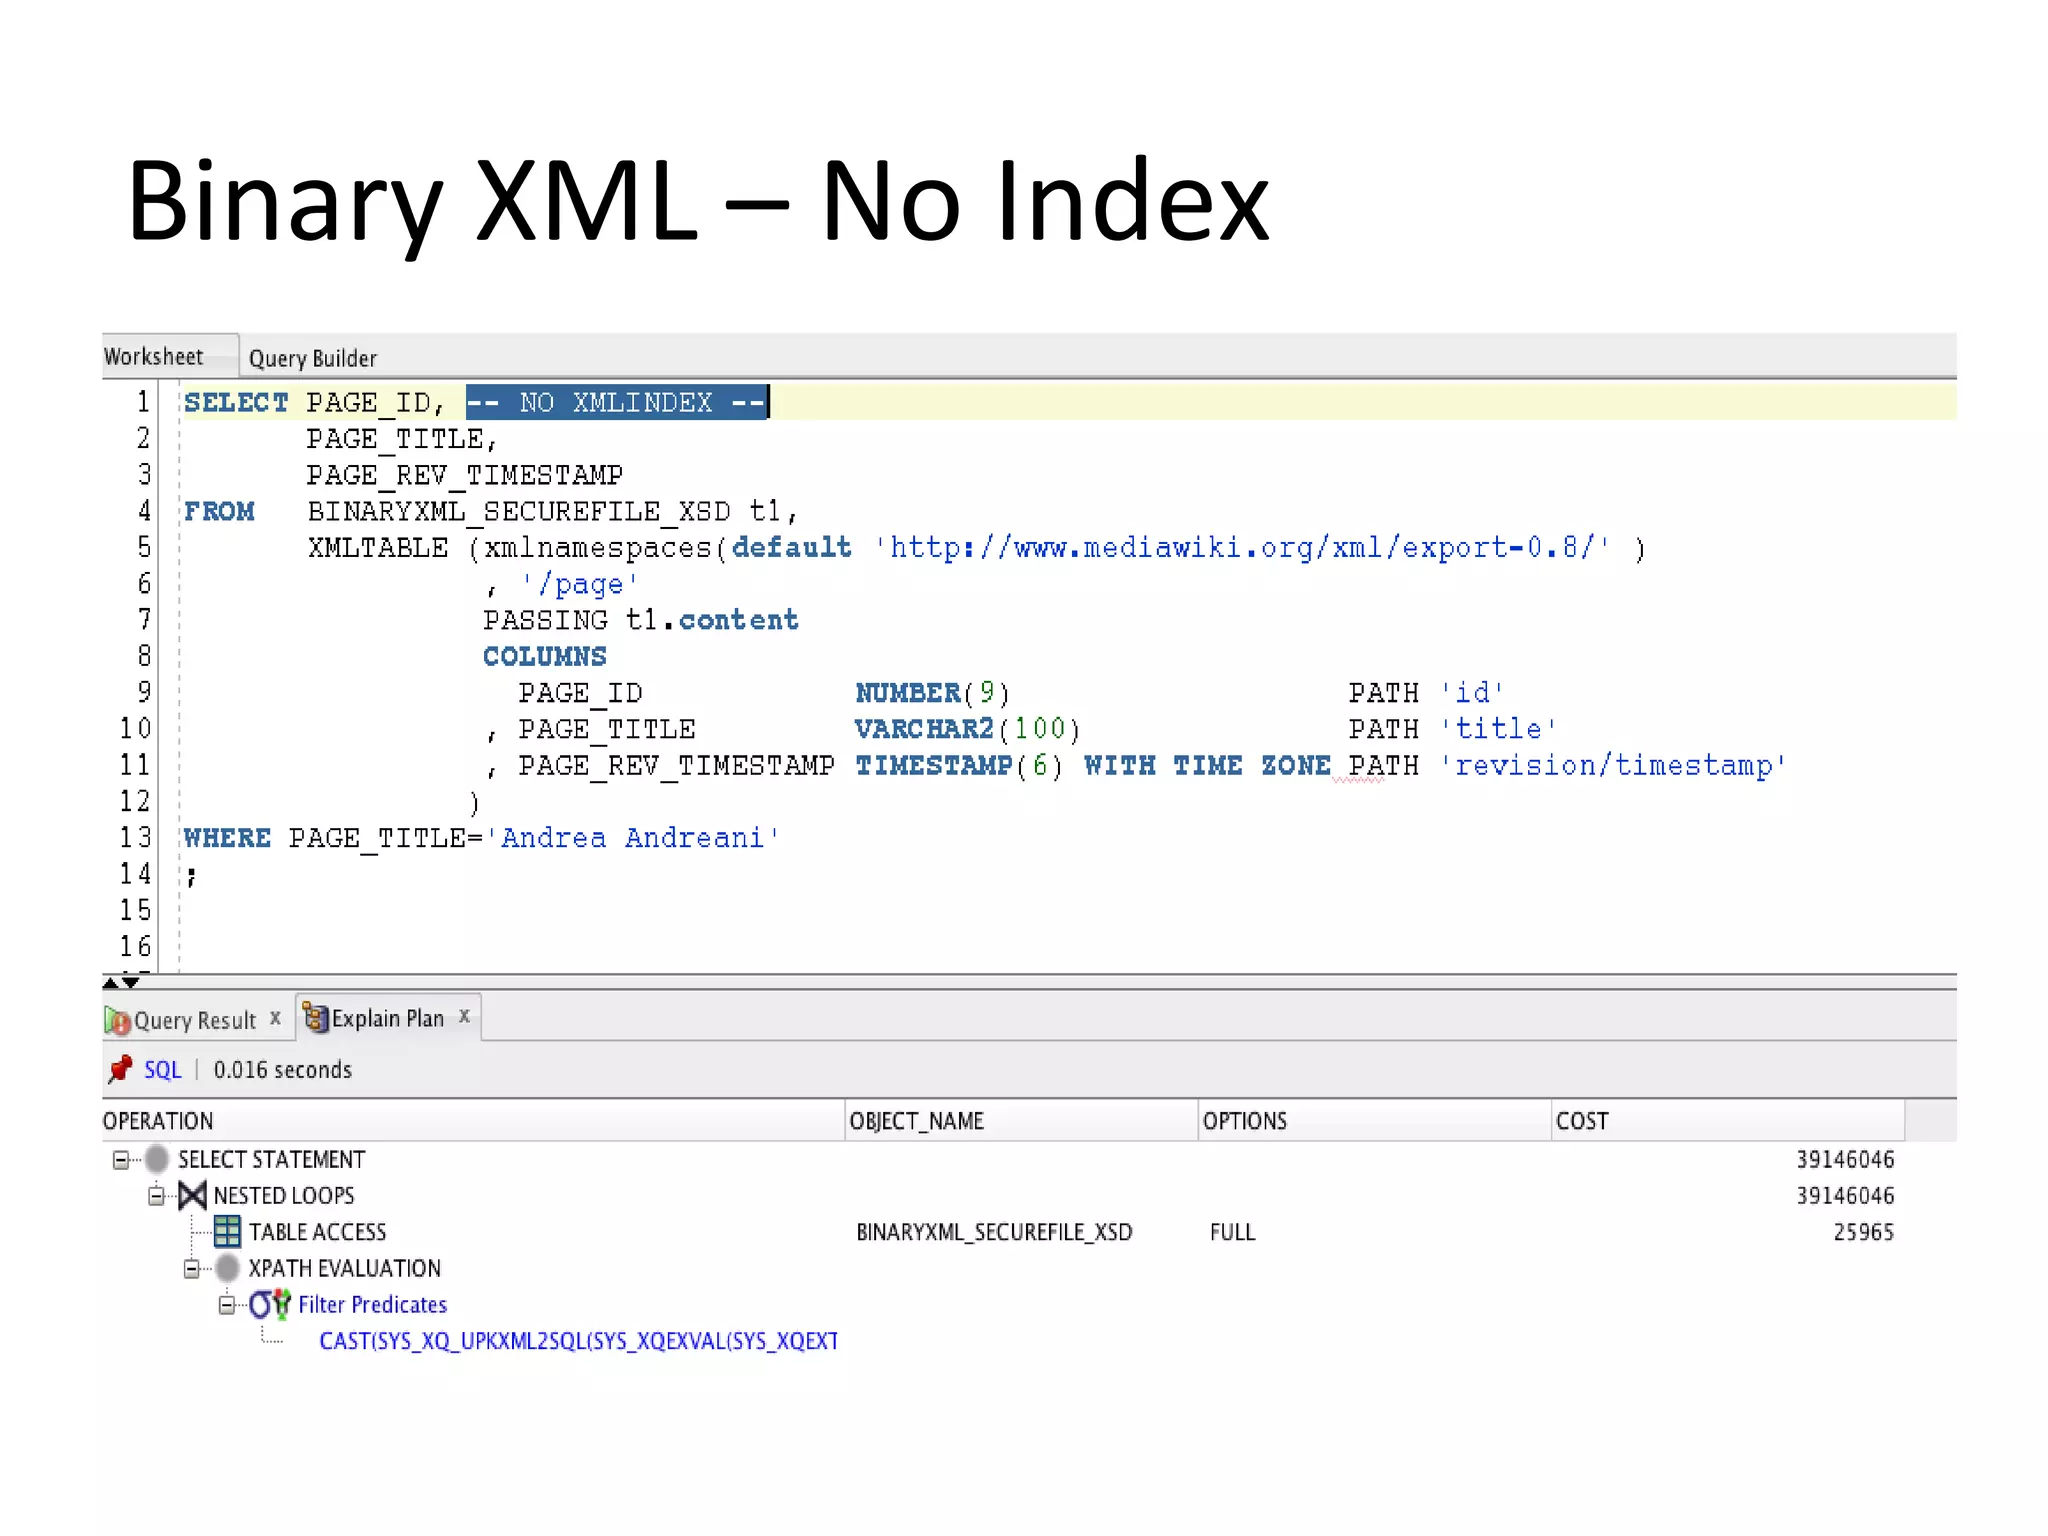Click the 0.016 seconds timing text
2048x1536 pixels.
click(x=283, y=1070)
